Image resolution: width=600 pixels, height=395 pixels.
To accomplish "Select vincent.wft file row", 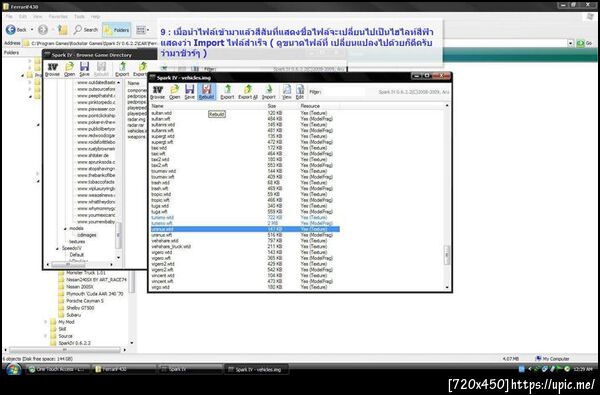I will 245,281.
